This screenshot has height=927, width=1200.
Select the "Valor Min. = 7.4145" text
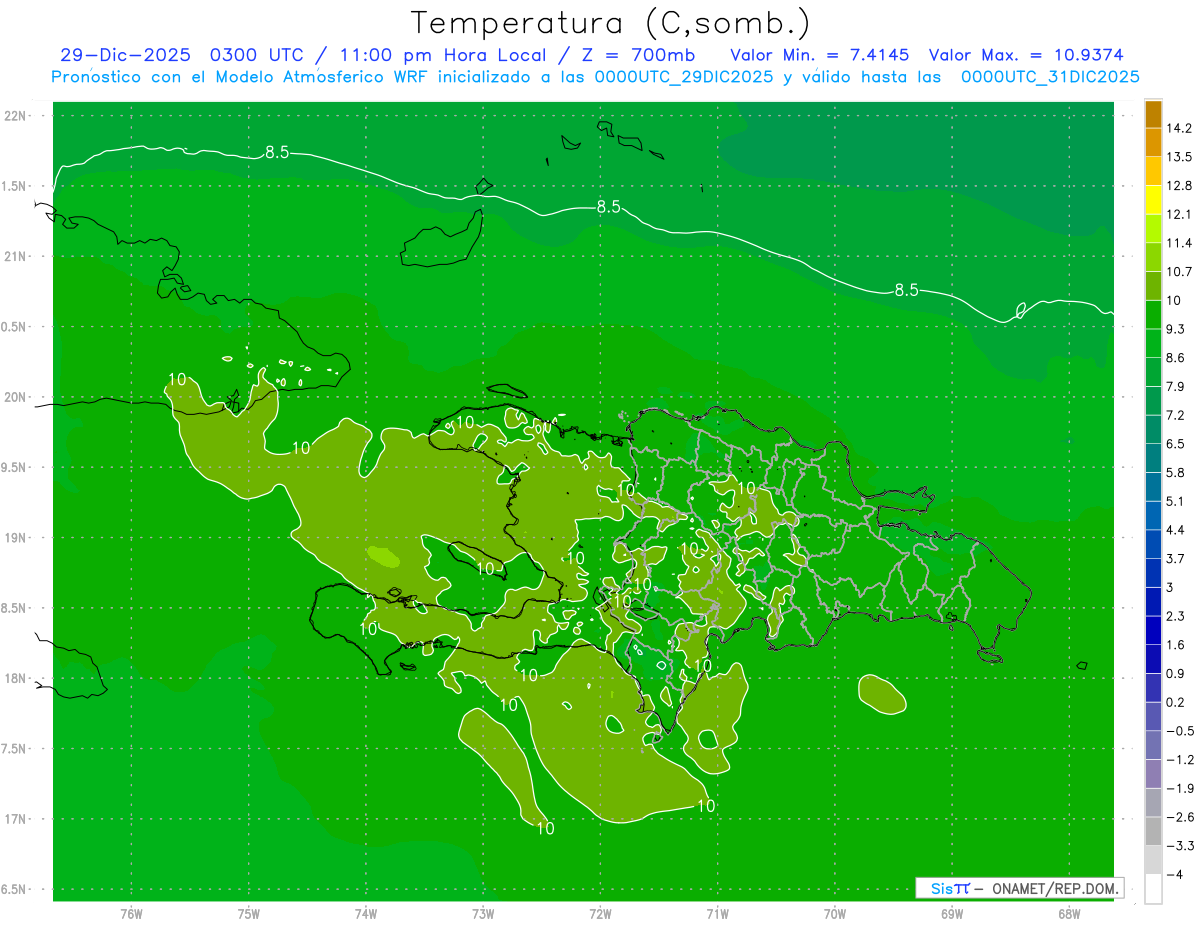pyautogui.click(x=822, y=56)
